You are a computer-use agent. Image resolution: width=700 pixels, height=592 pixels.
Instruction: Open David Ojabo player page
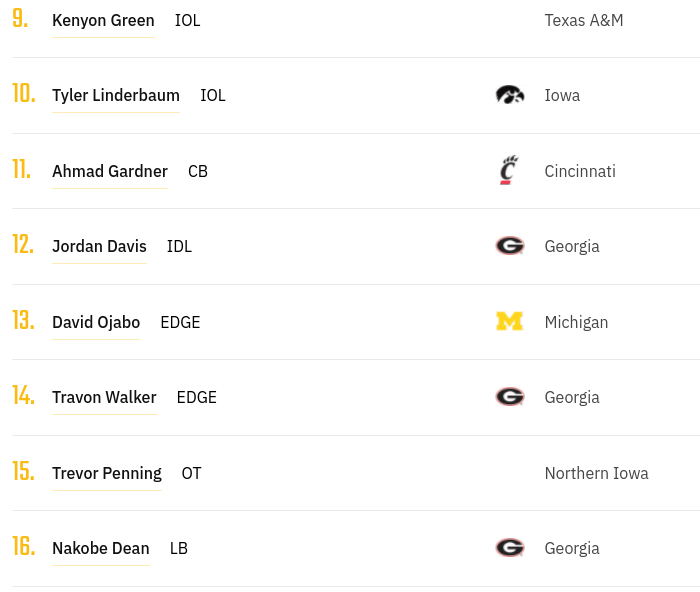point(96,322)
